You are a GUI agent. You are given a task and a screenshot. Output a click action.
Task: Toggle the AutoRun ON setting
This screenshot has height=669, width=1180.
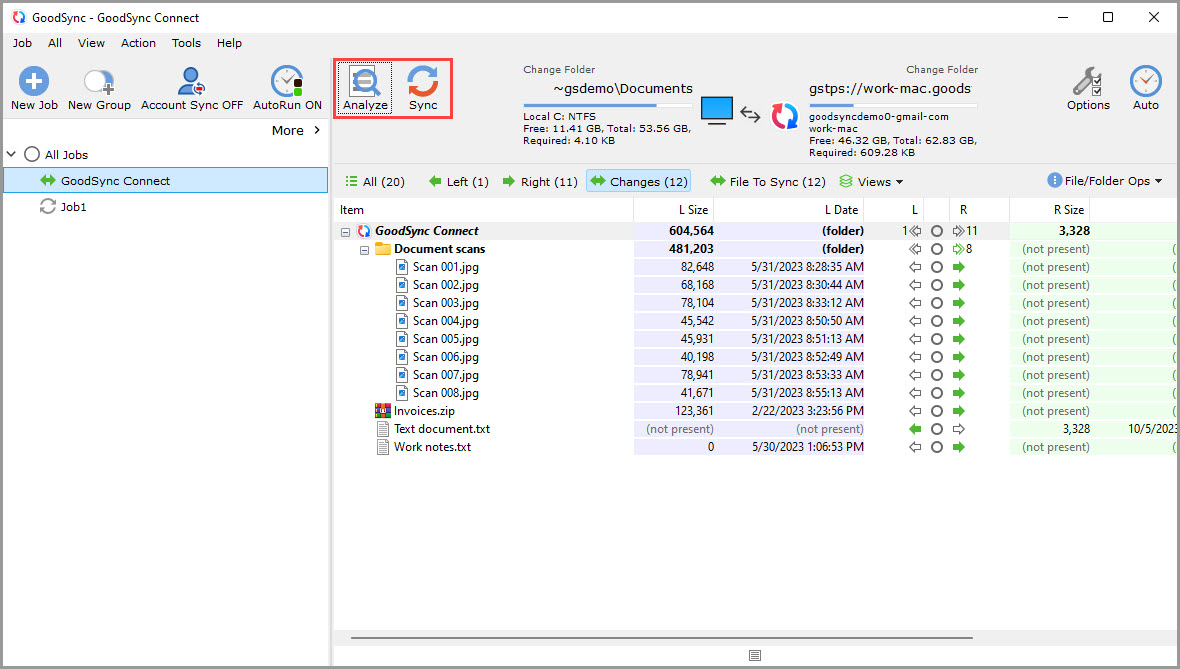pyautogui.click(x=287, y=86)
